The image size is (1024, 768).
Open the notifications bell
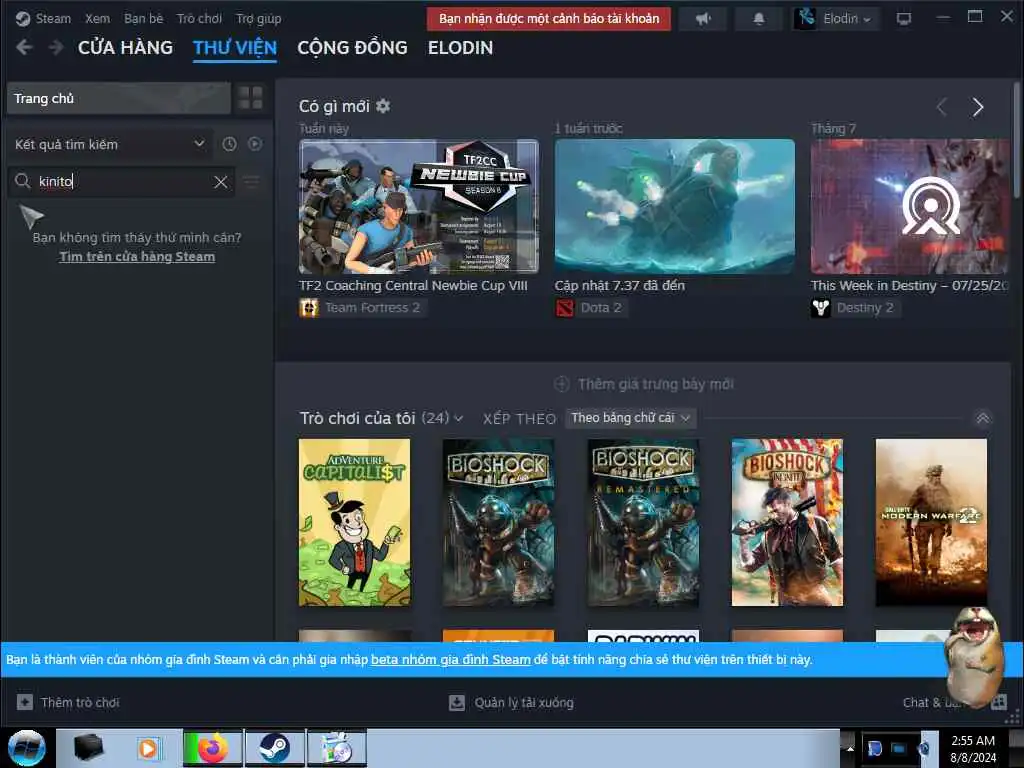(758, 19)
